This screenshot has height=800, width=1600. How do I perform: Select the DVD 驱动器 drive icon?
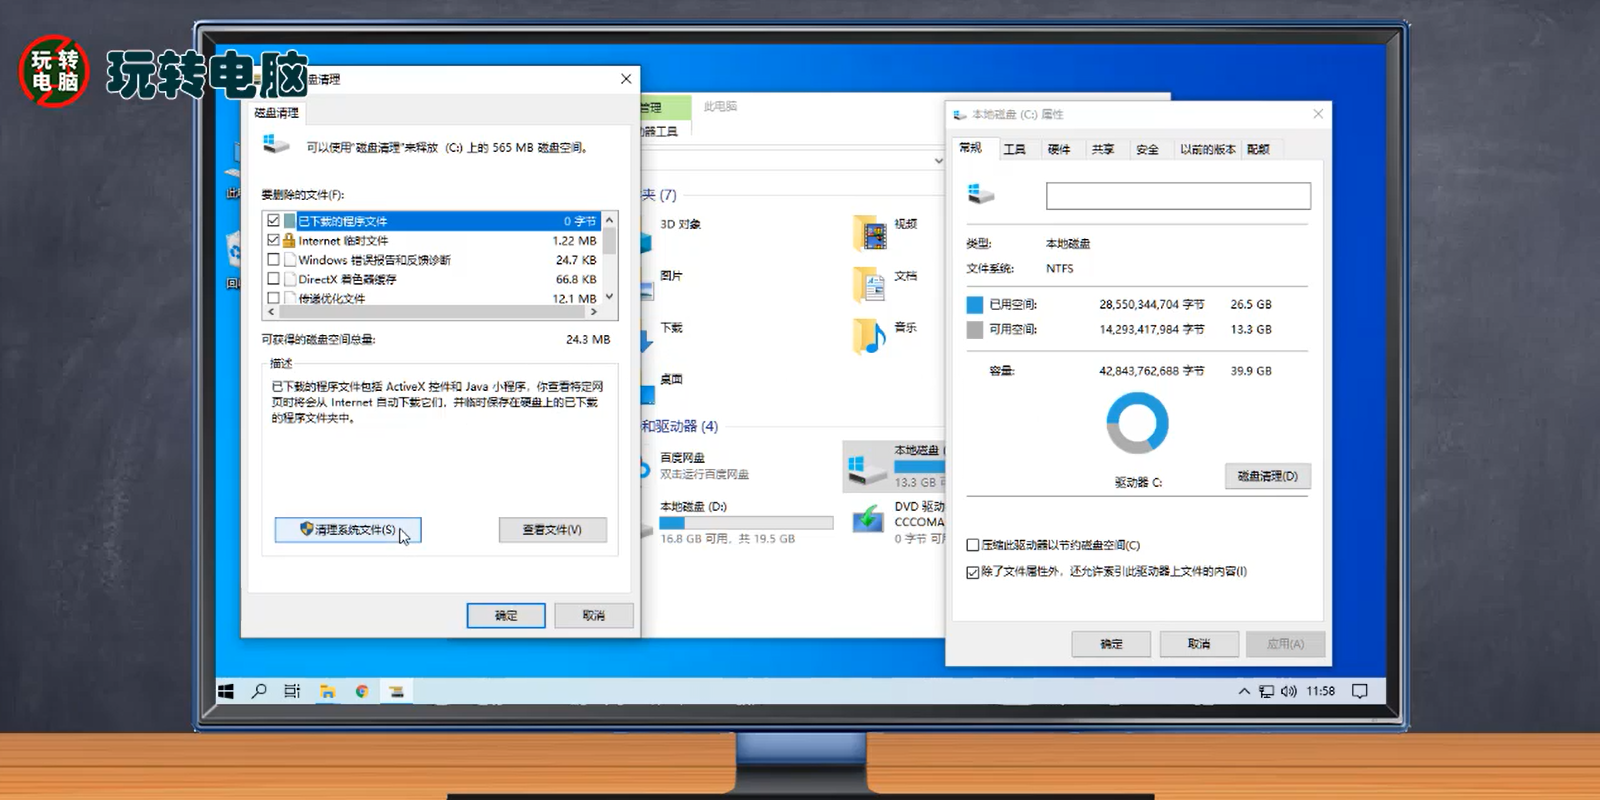click(x=867, y=520)
